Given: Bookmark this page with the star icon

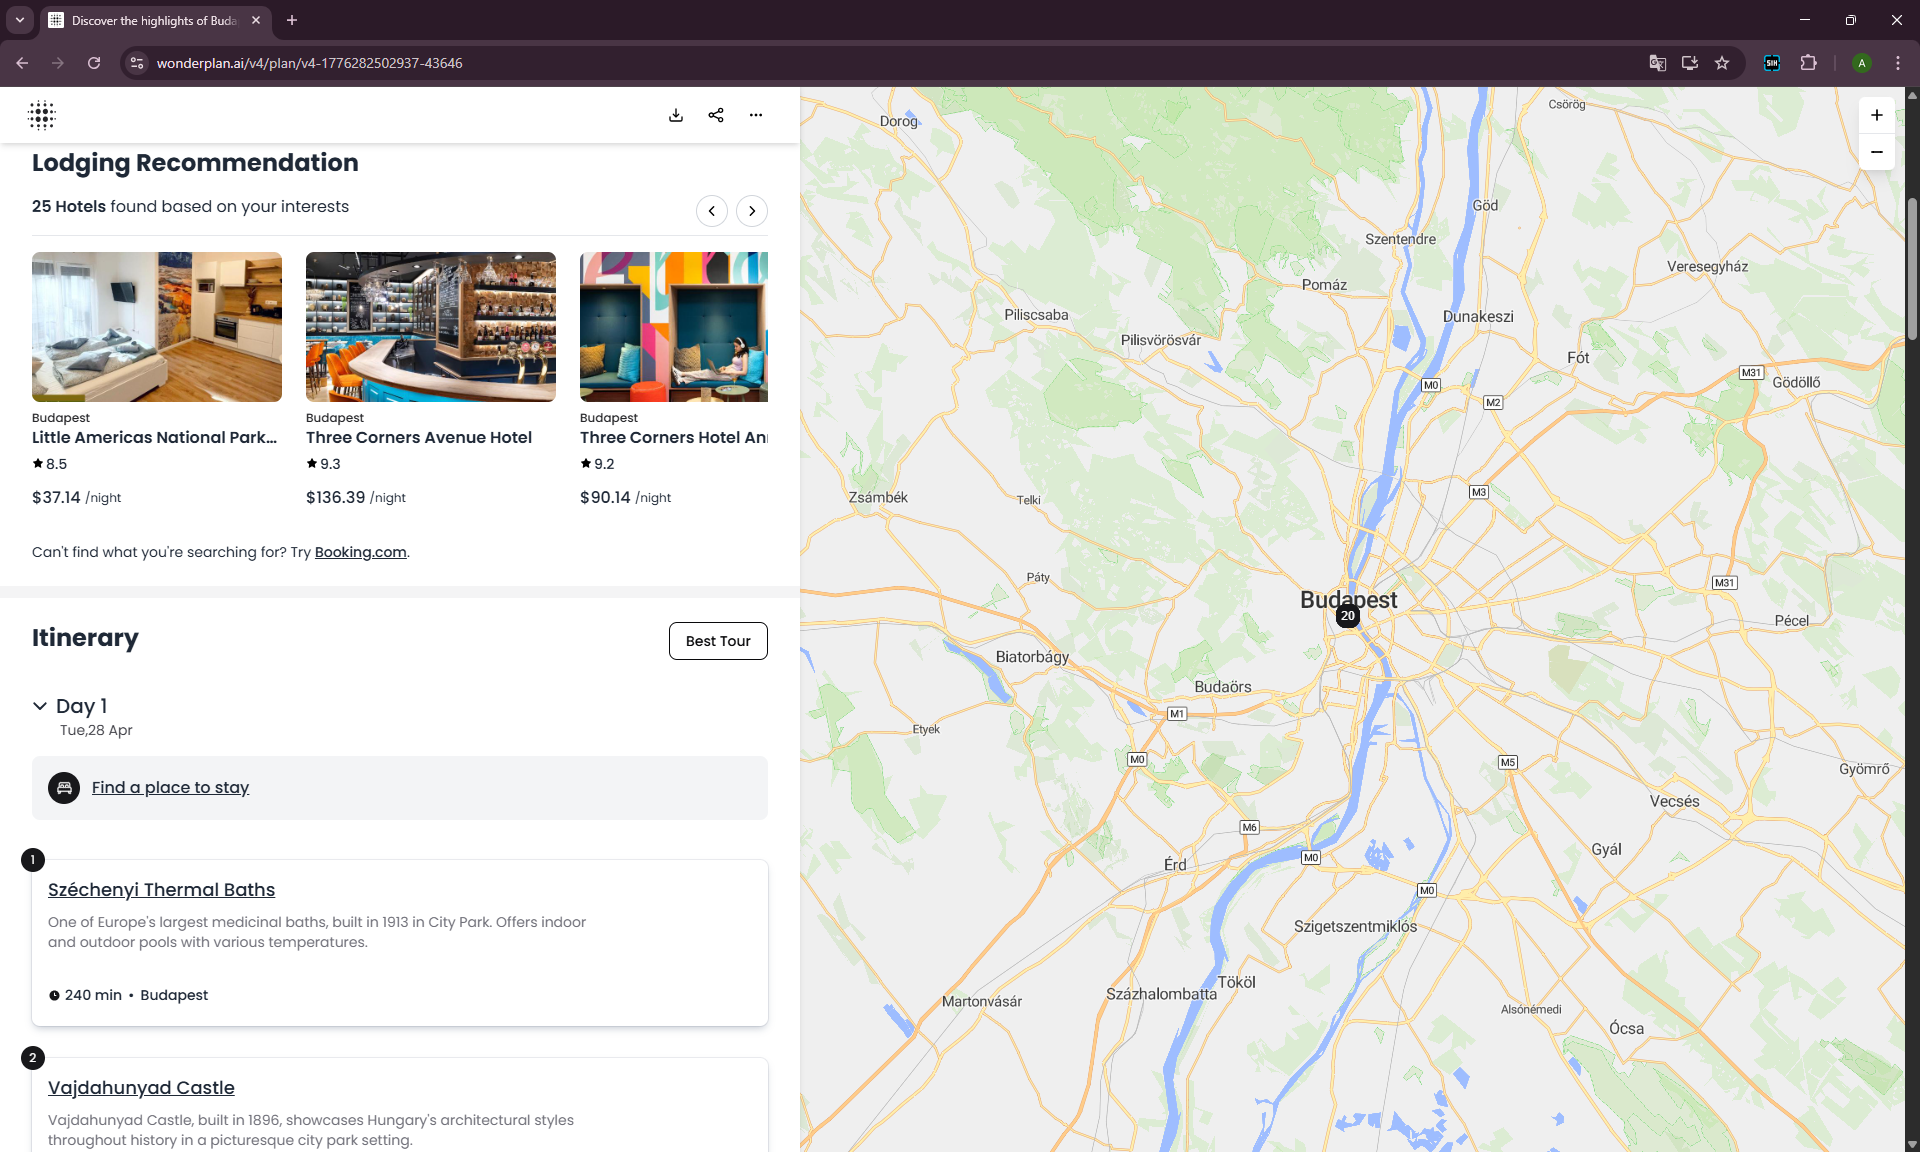Looking at the screenshot, I should 1722,63.
